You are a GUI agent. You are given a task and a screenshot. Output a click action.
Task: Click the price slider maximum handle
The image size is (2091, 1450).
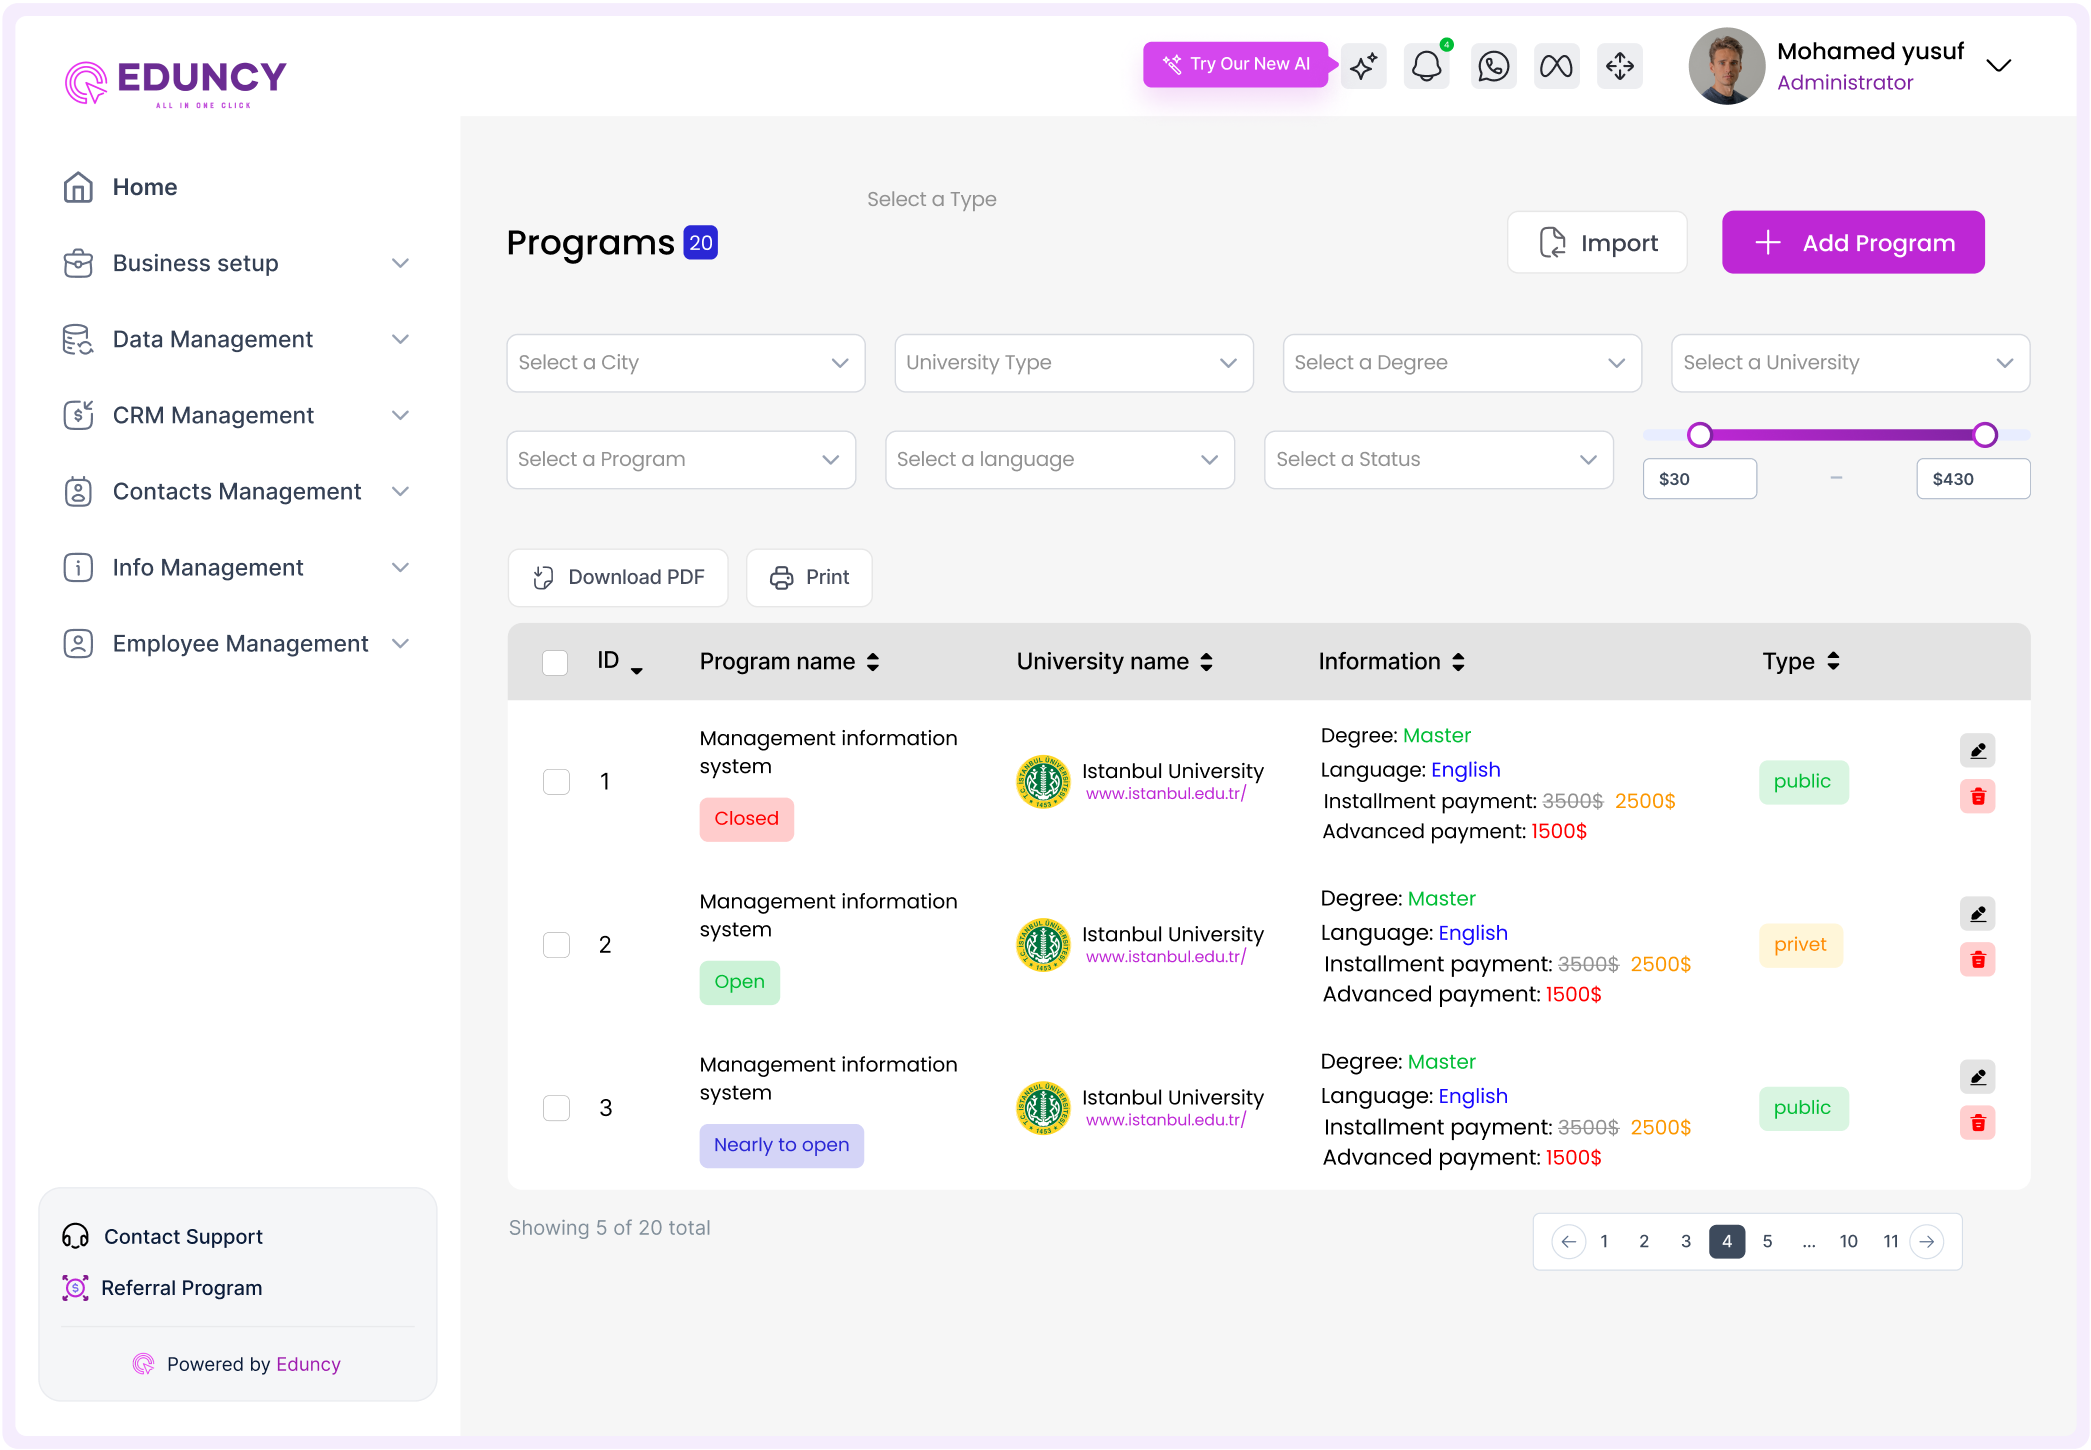1985,434
